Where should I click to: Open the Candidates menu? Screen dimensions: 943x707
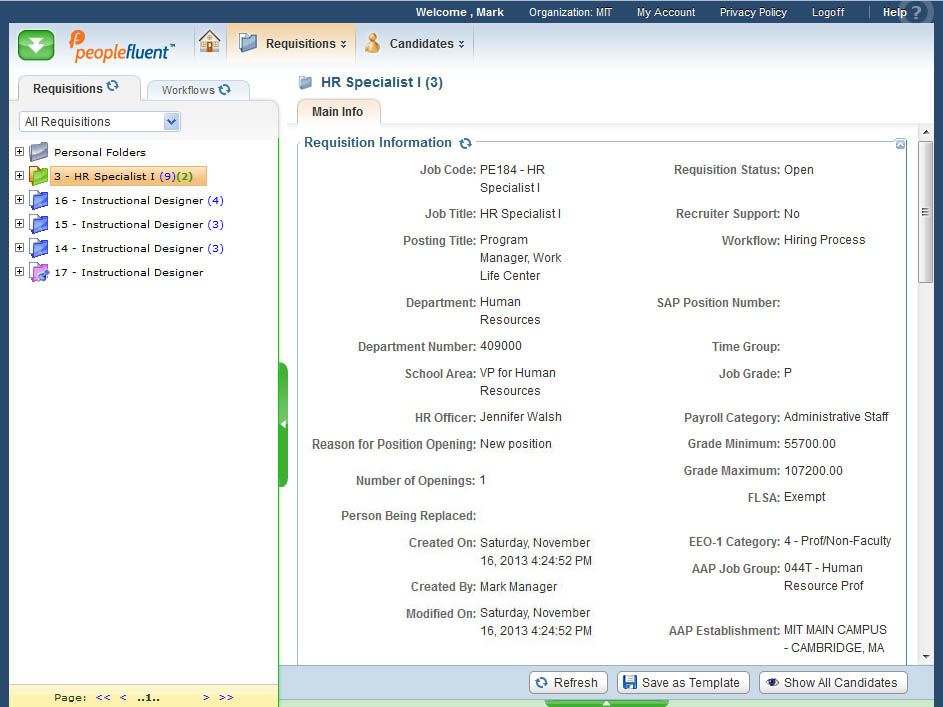click(x=415, y=44)
